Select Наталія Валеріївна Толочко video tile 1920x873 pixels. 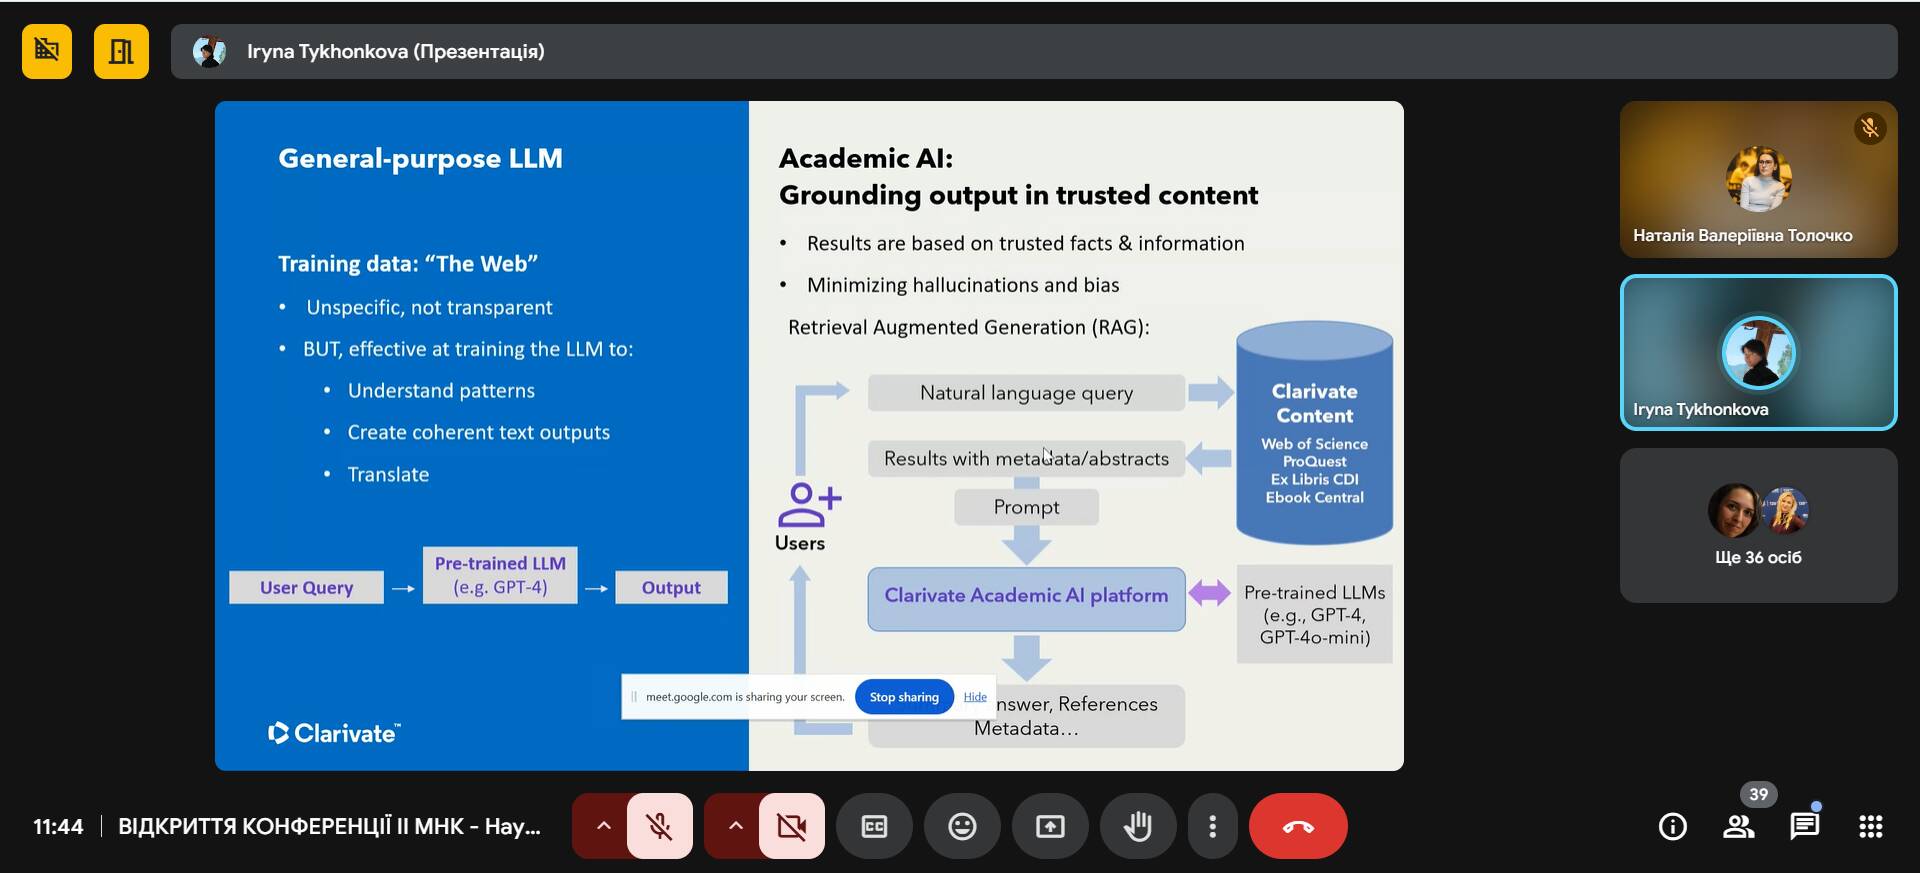pyautogui.click(x=1758, y=180)
